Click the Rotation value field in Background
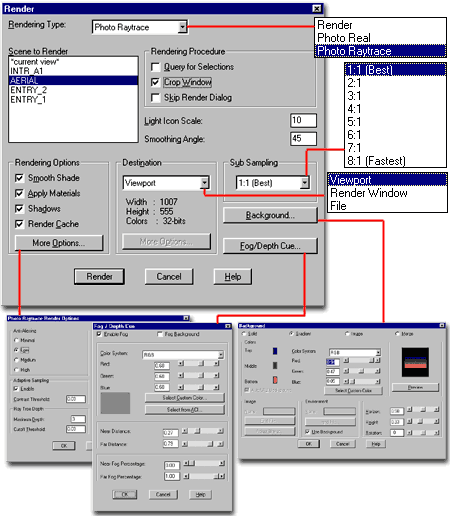 tap(397, 433)
